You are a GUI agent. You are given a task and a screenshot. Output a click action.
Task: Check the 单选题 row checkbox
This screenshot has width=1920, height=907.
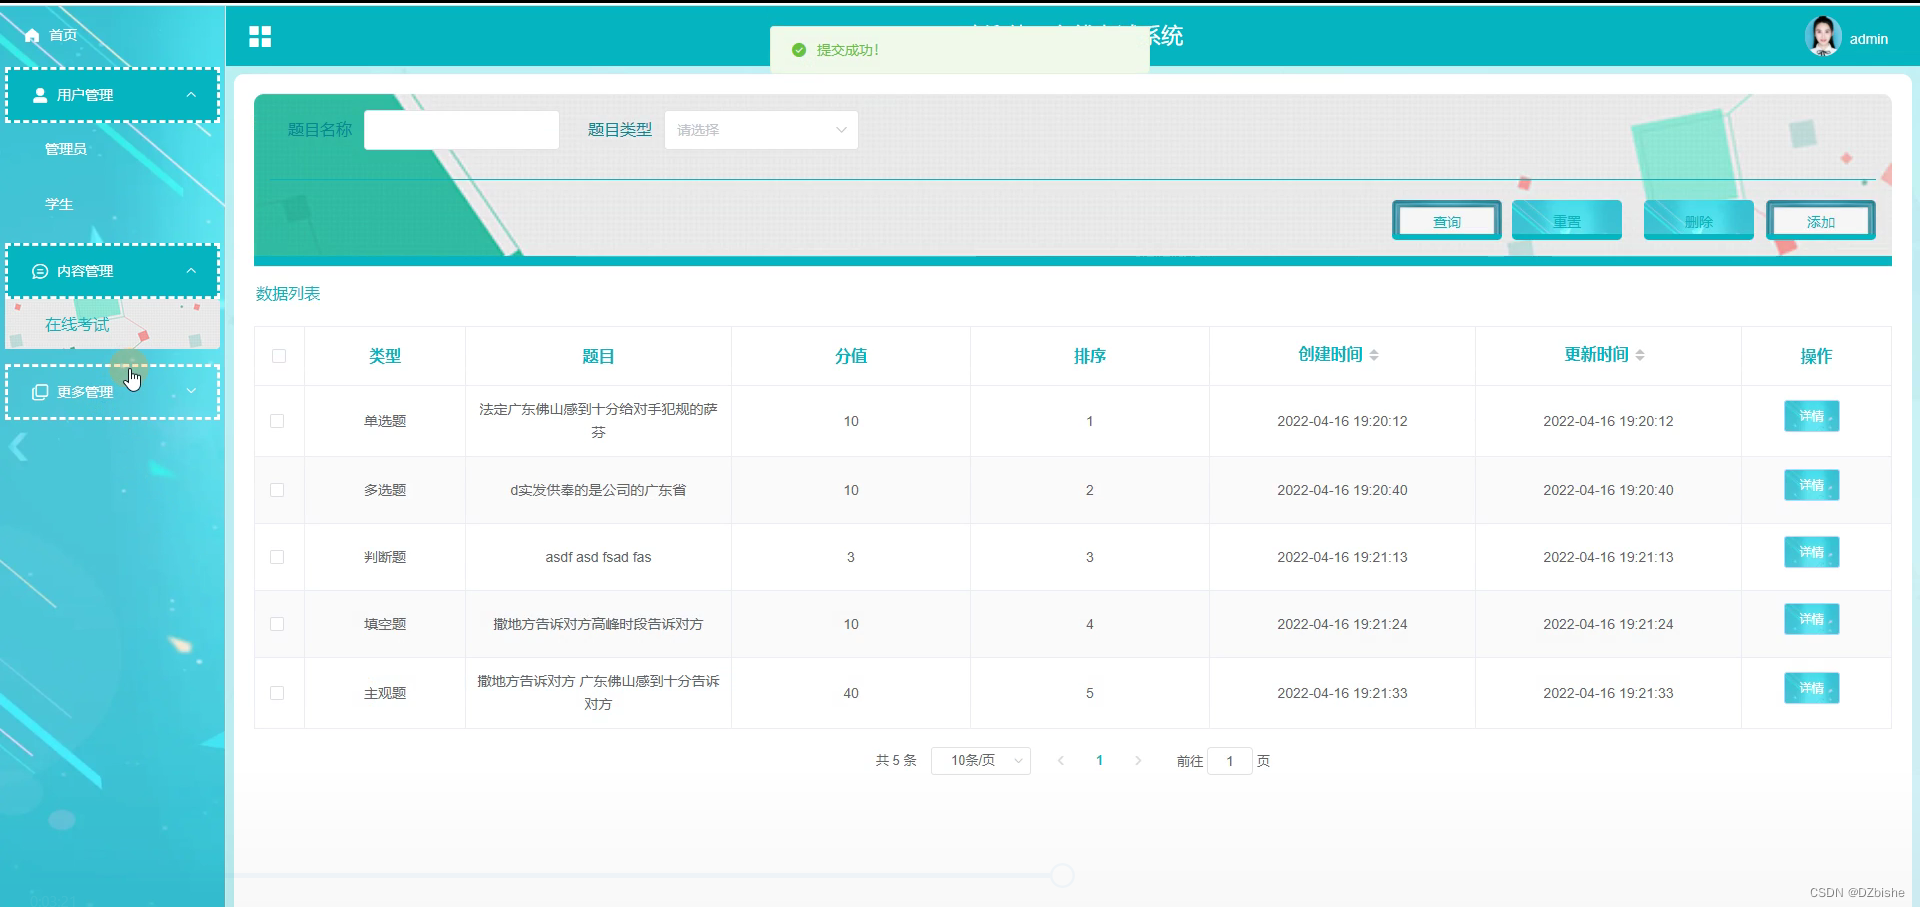point(277,421)
